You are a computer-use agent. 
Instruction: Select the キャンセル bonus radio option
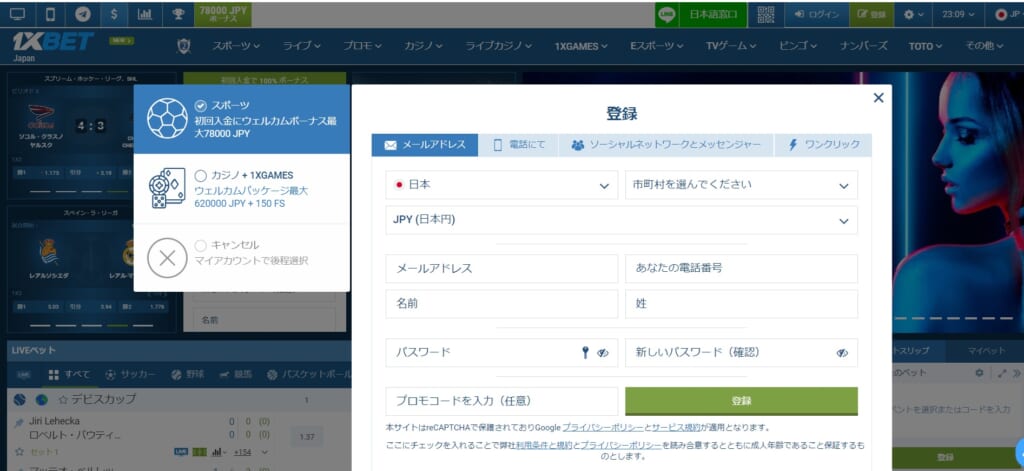pos(200,245)
